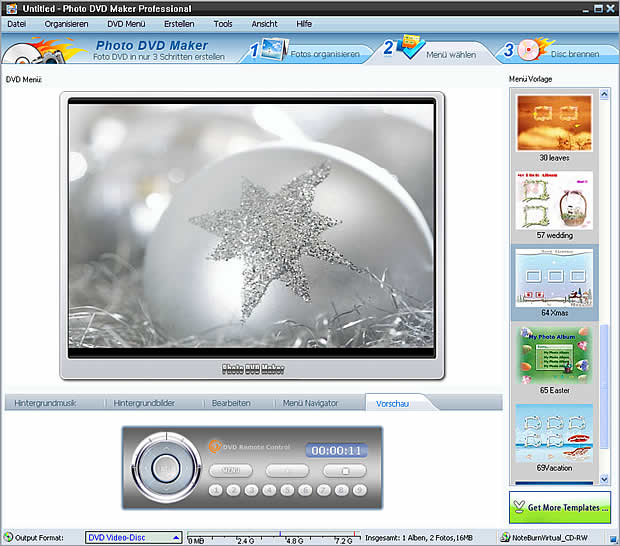The width and height of the screenshot is (620, 546).
Task: Open the Tools menu
Action: tap(223, 24)
